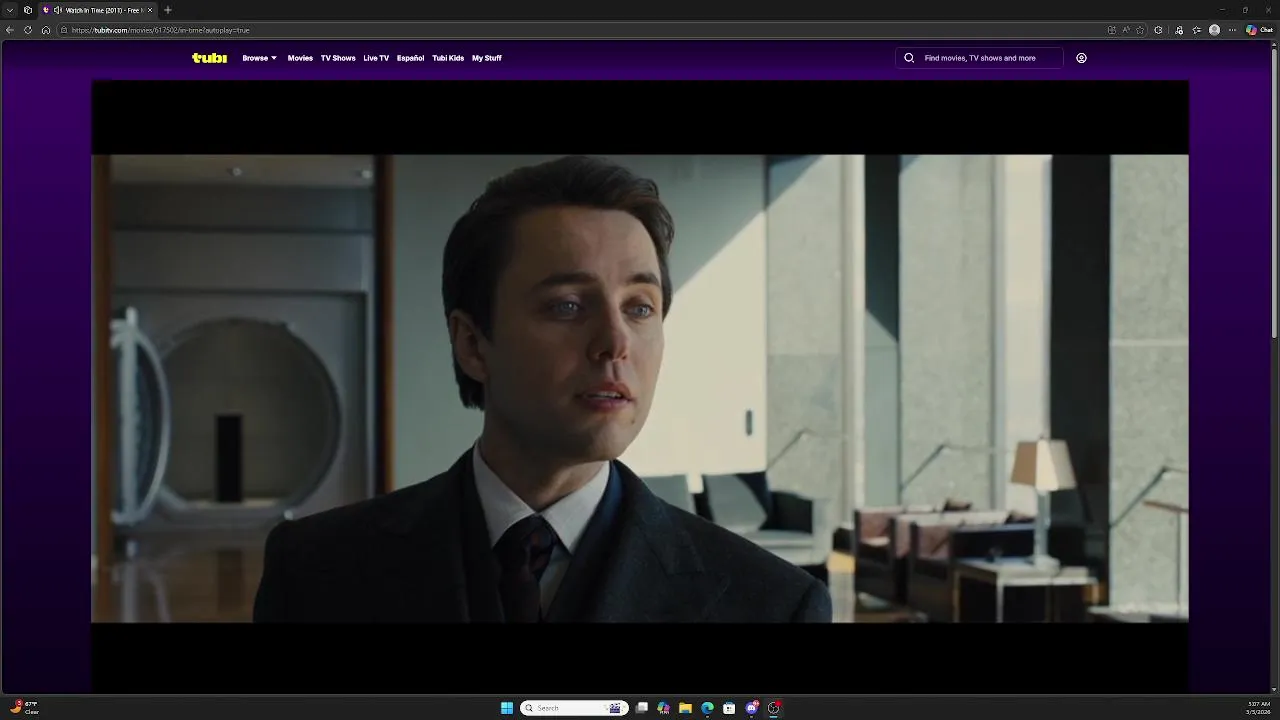Image resolution: width=1280 pixels, height=720 pixels.
Task: Click the video player to pause playback
Action: [x=640, y=388]
